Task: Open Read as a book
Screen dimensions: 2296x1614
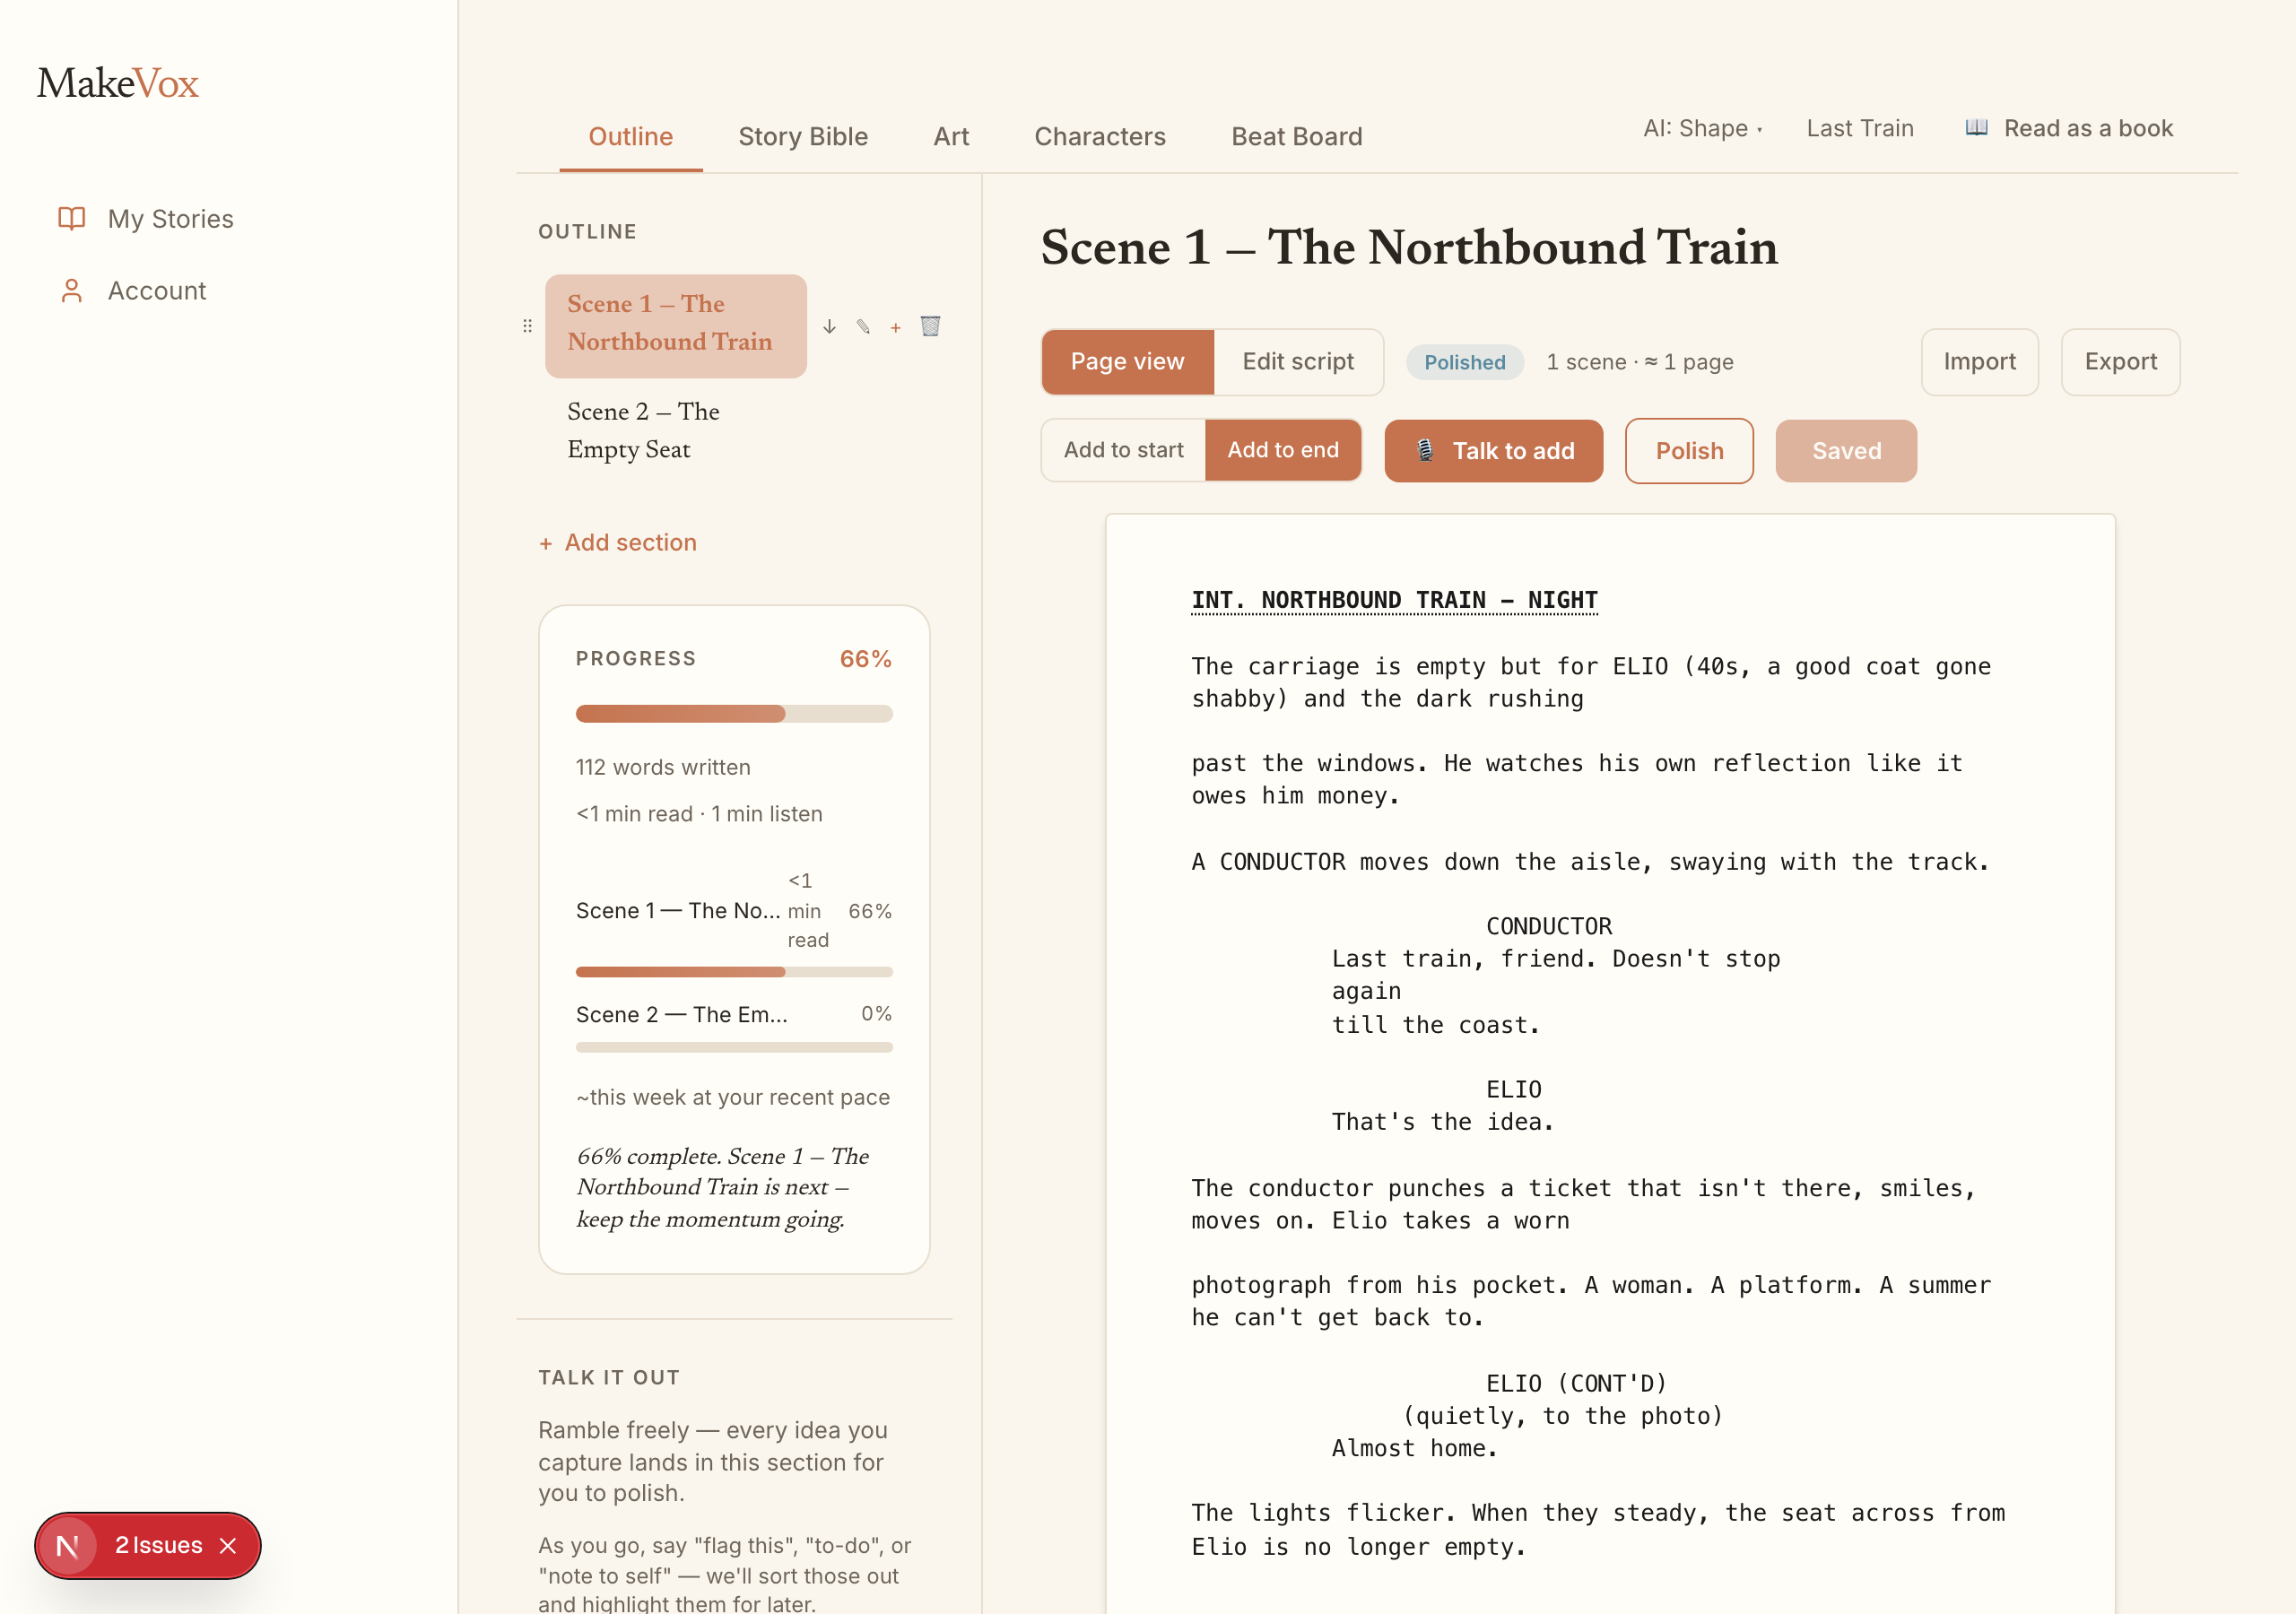Action: pos(2068,128)
